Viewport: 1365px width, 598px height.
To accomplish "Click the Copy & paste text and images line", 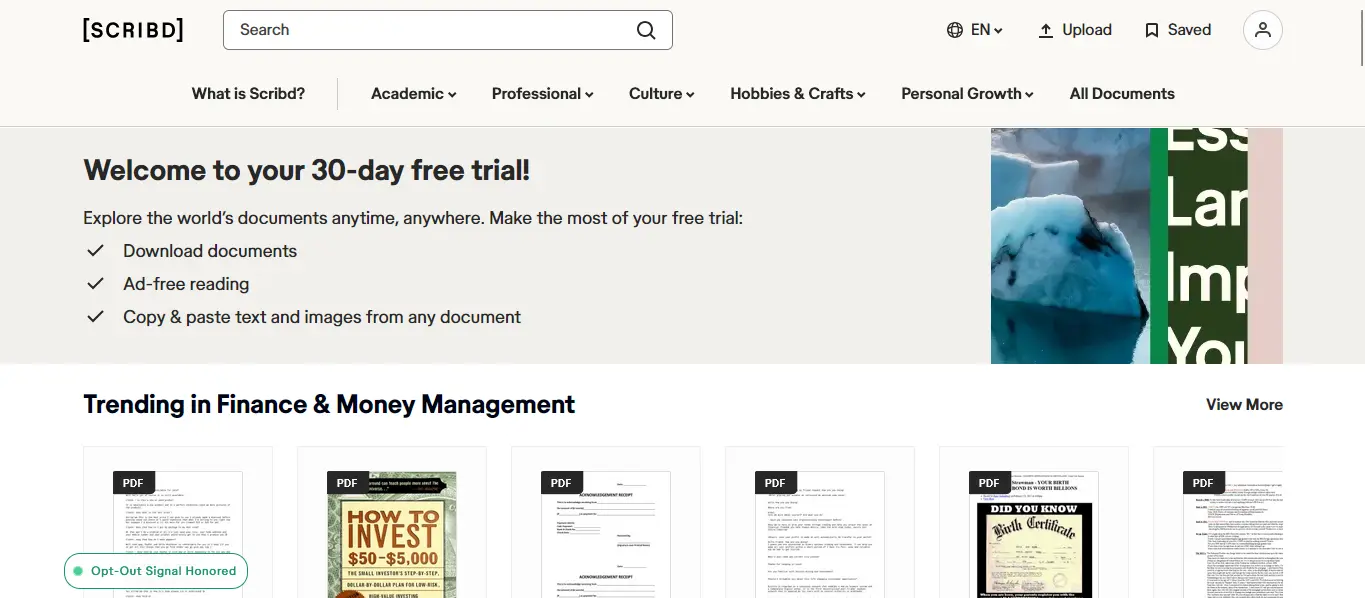I will click(x=322, y=317).
